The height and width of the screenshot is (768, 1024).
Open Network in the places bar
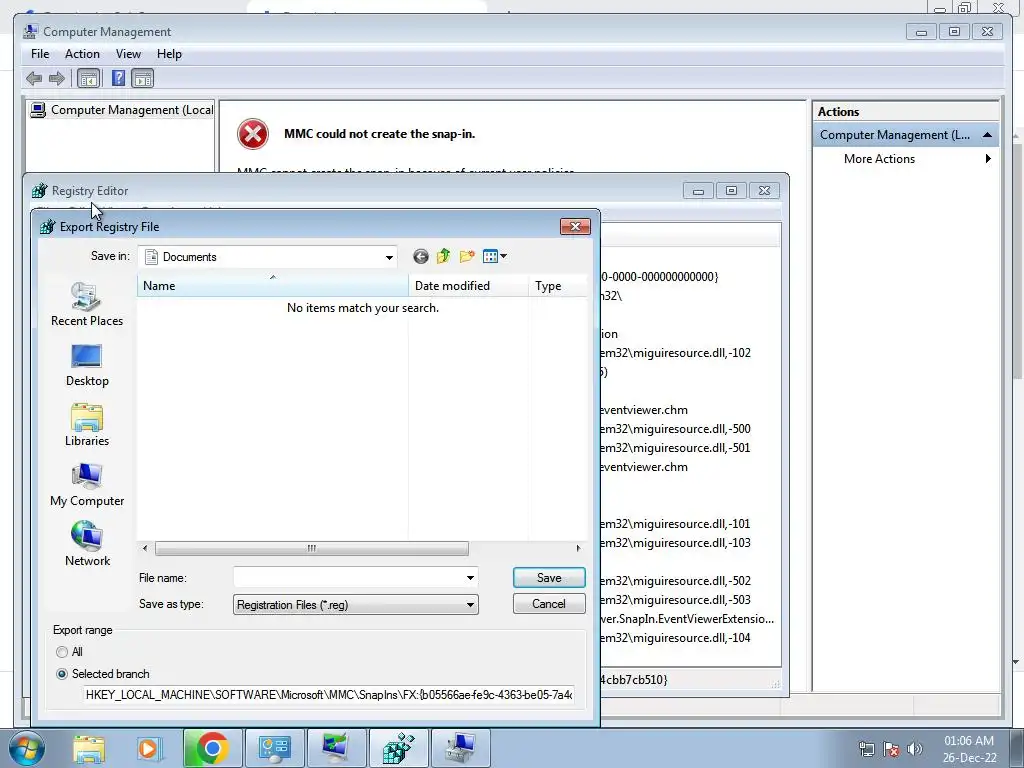(87, 544)
